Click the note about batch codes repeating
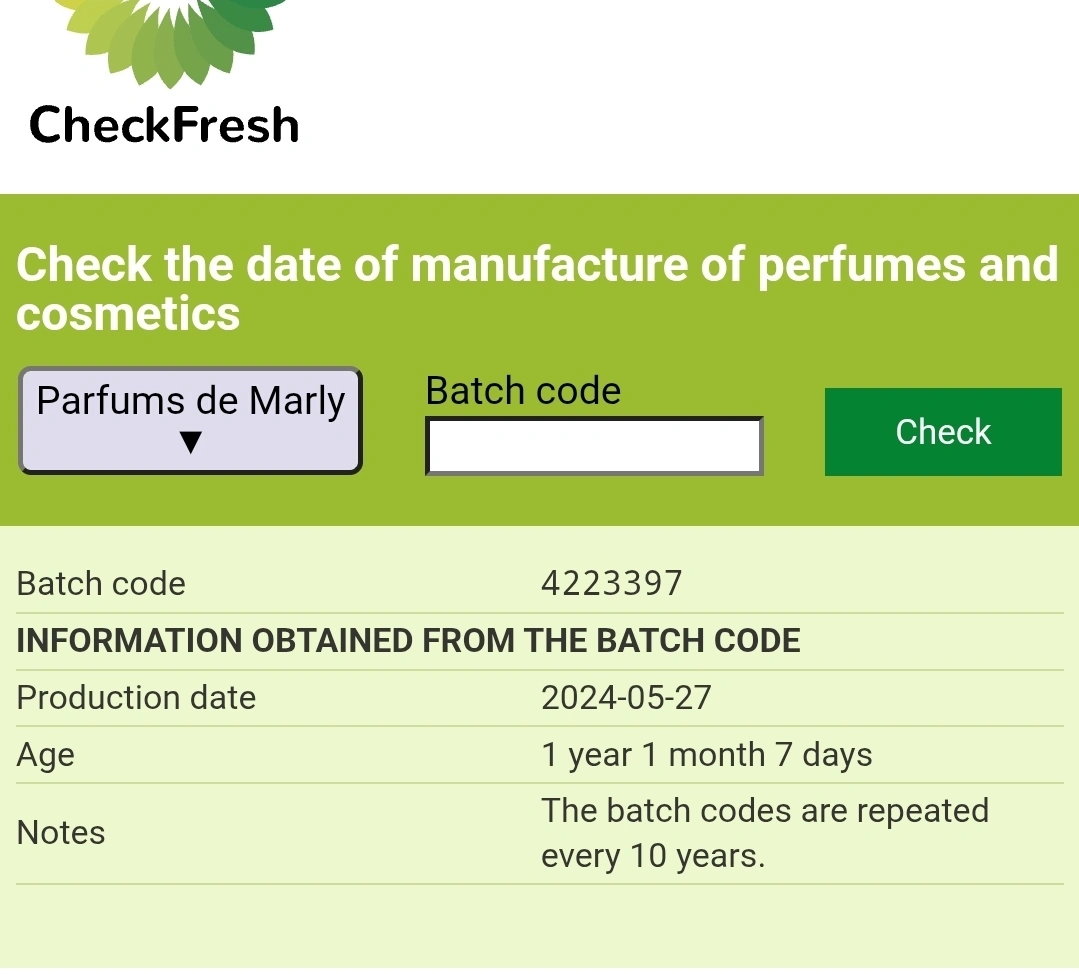 coord(765,833)
